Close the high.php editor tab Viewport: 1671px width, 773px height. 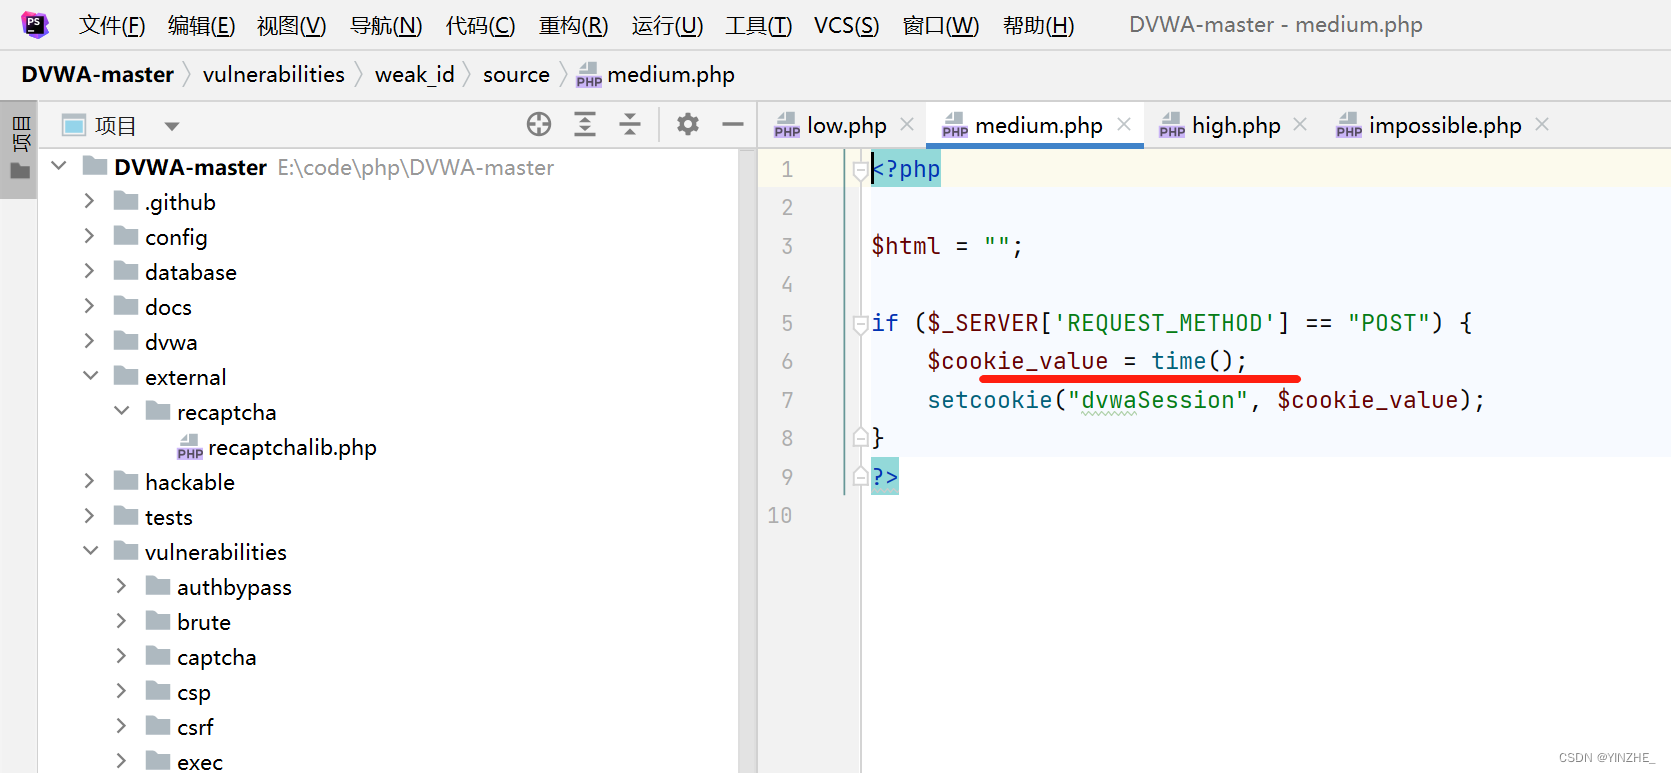[1300, 124]
